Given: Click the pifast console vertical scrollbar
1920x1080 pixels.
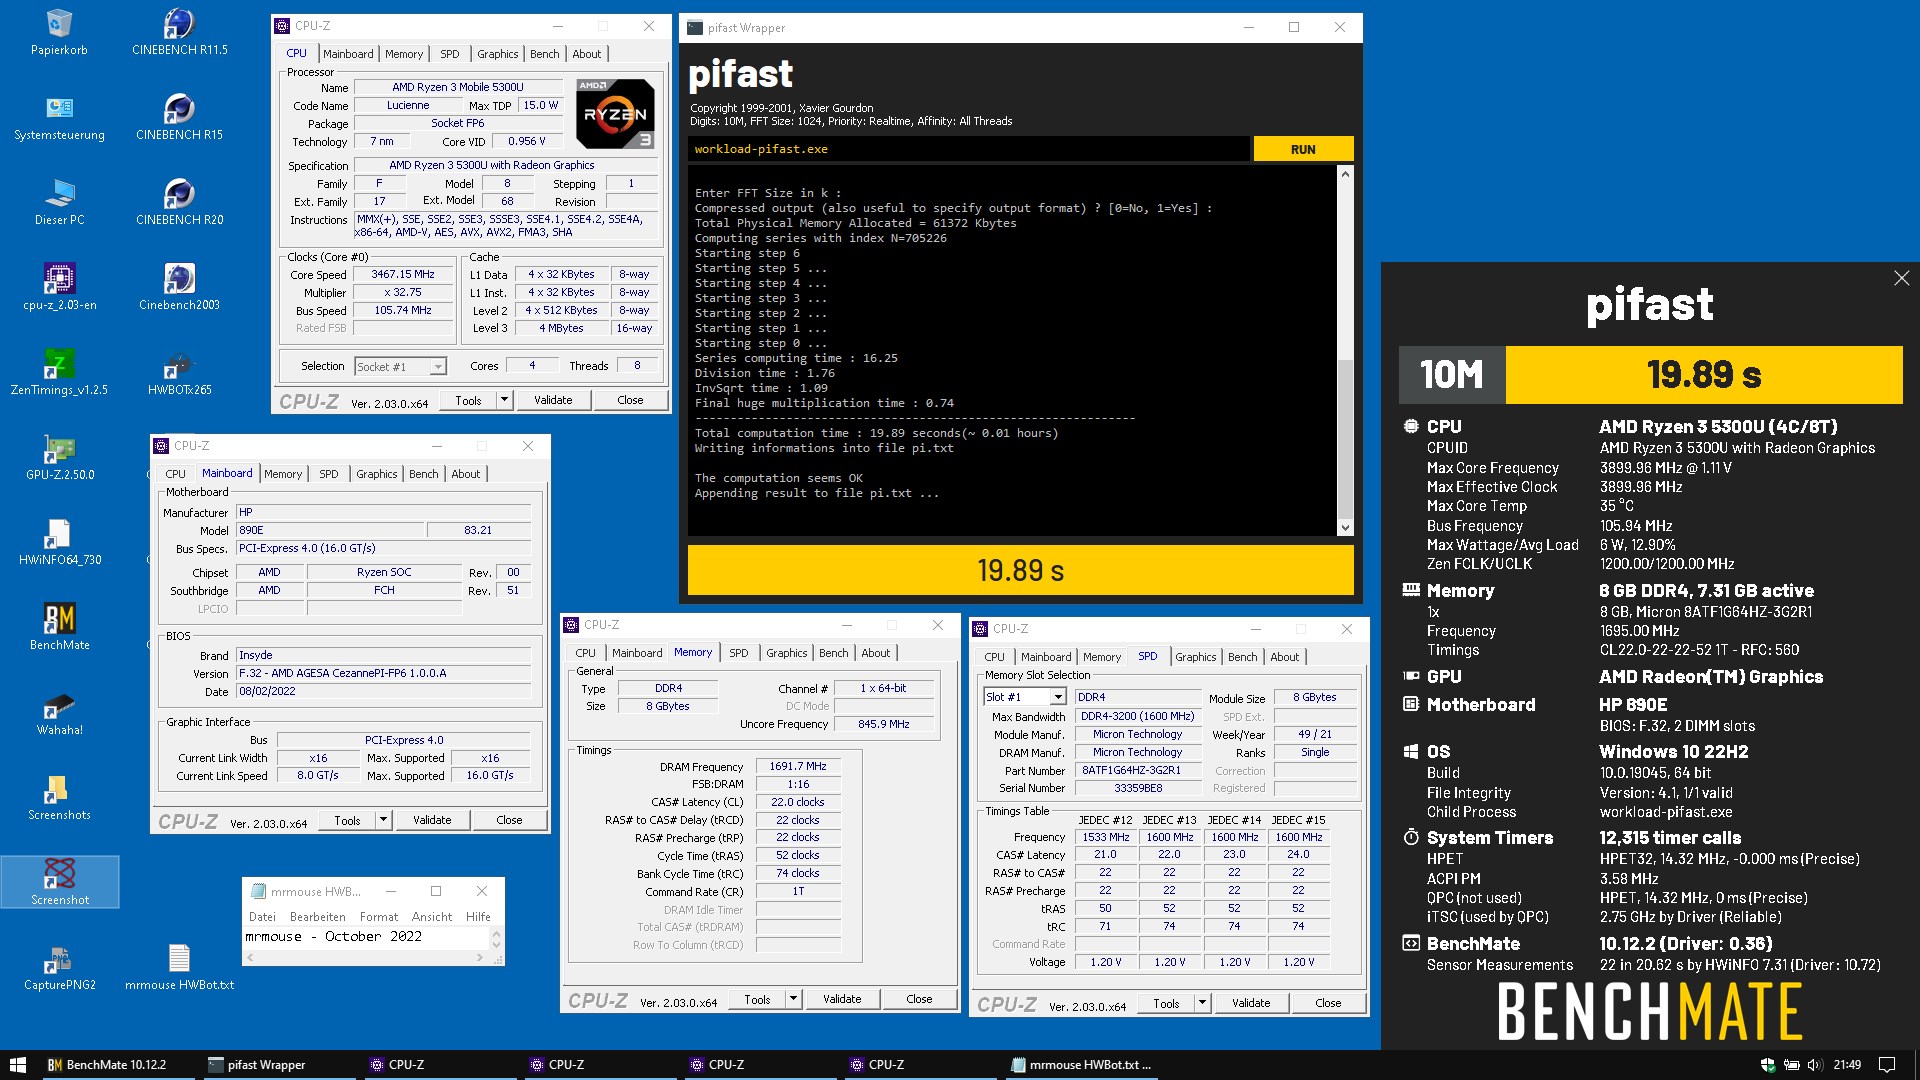Looking at the screenshot, I should (x=1345, y=438).
